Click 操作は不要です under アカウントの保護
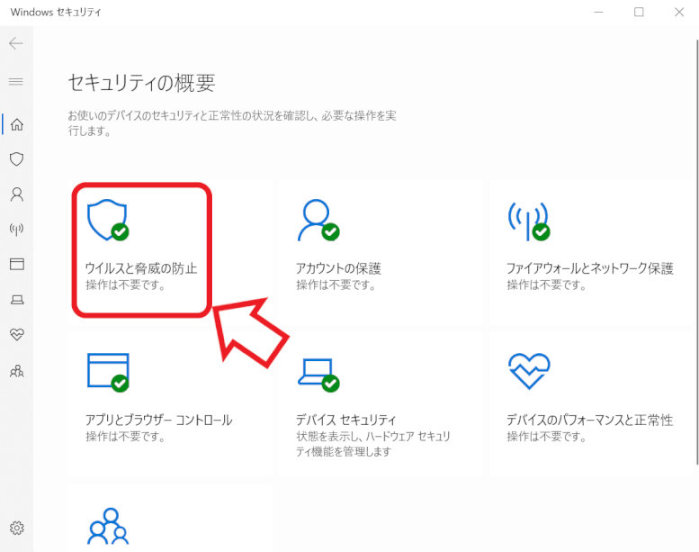 coord(336,284)
